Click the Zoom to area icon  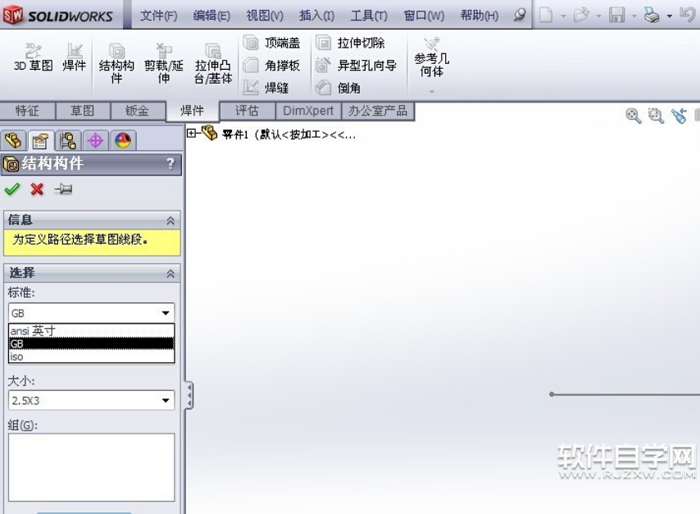pyautogui.click(x=656, y=116)
